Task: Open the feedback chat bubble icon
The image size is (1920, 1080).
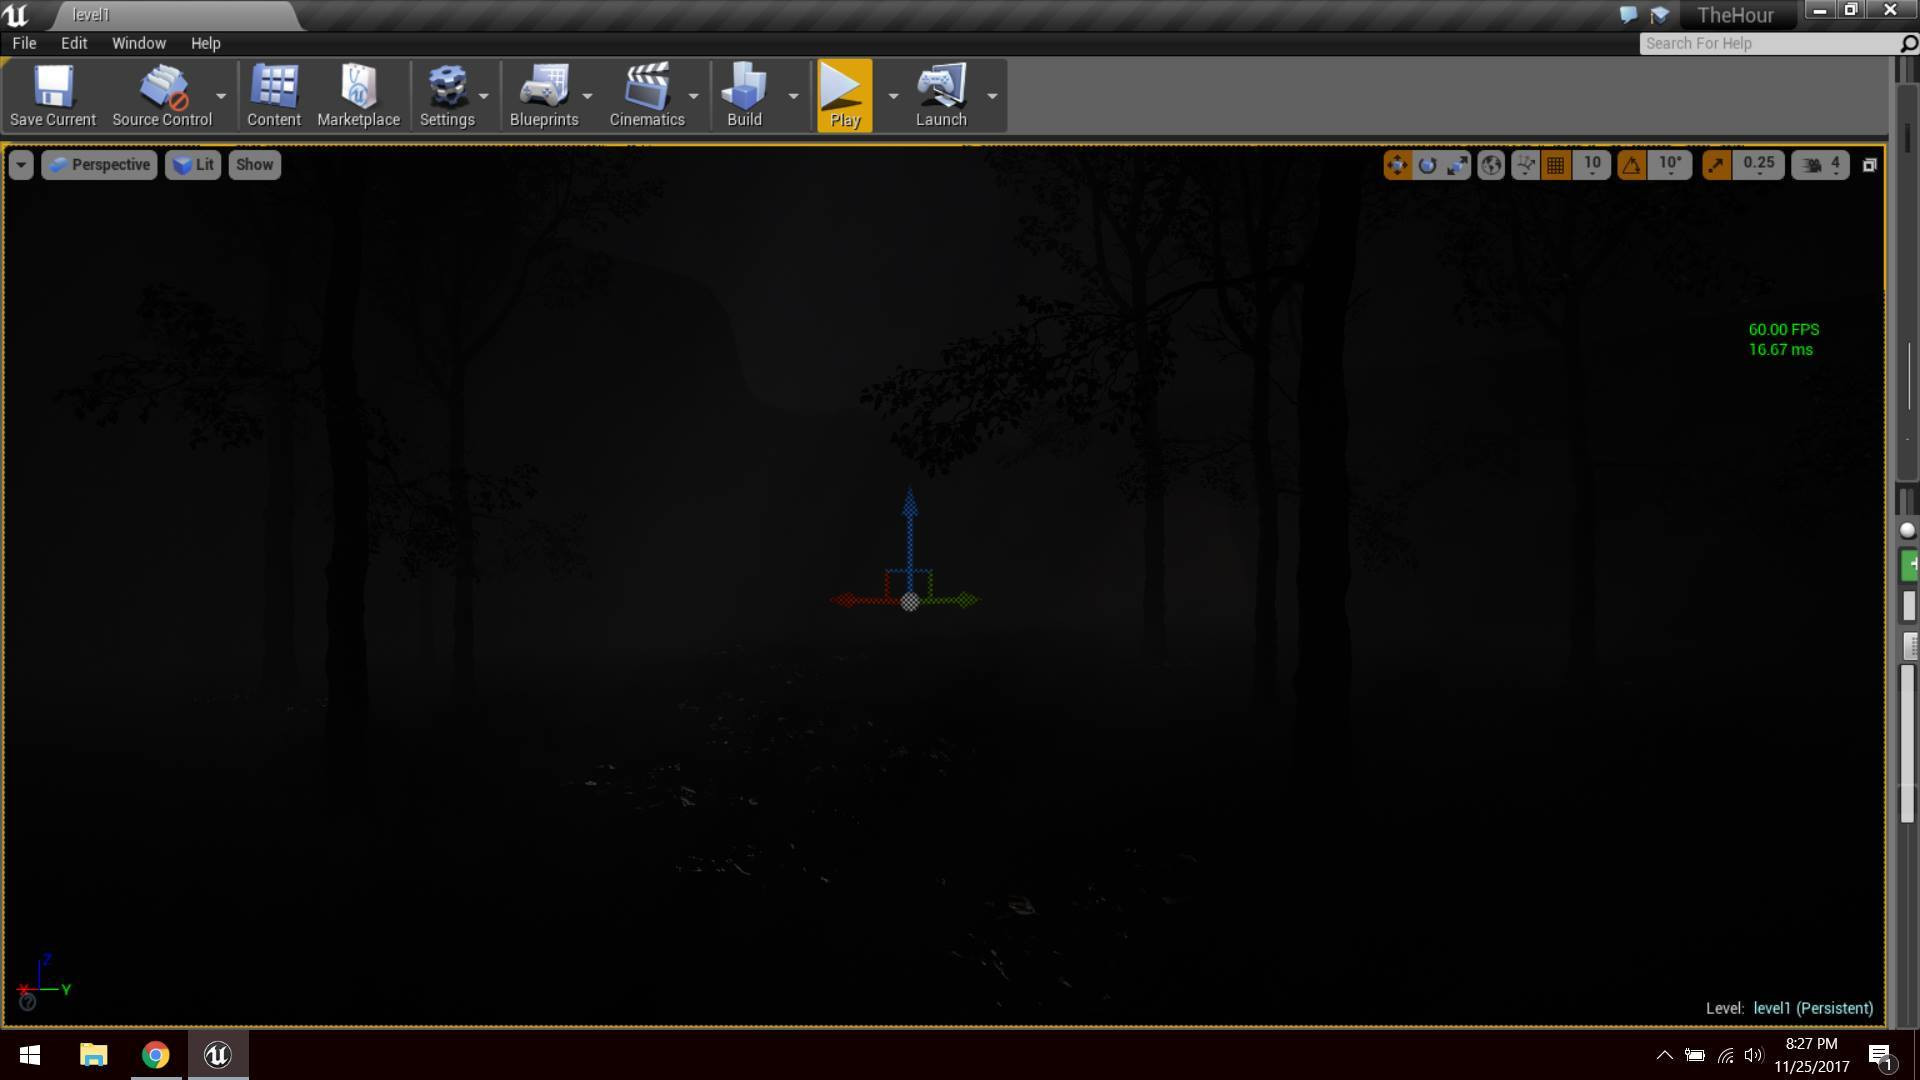Action: click(x=1628, y=15)
